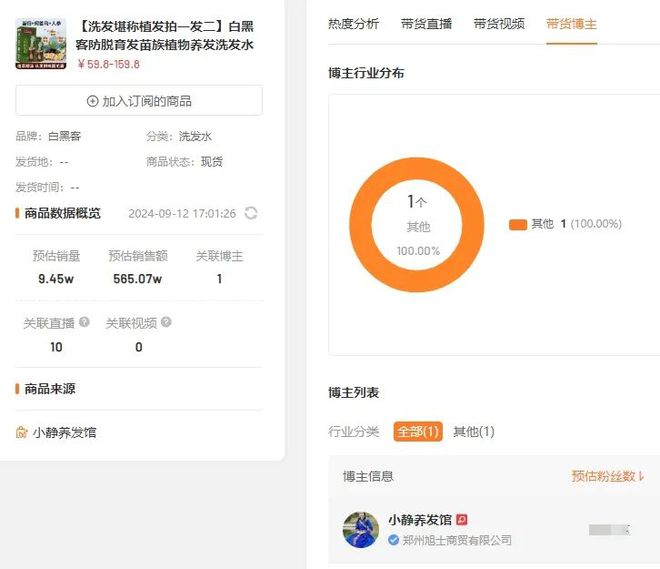Click the legend label 其他 1 (100.00%)
Image resolution: width=660 pixels, height=569 pixels.
click(x=576, y=223)
